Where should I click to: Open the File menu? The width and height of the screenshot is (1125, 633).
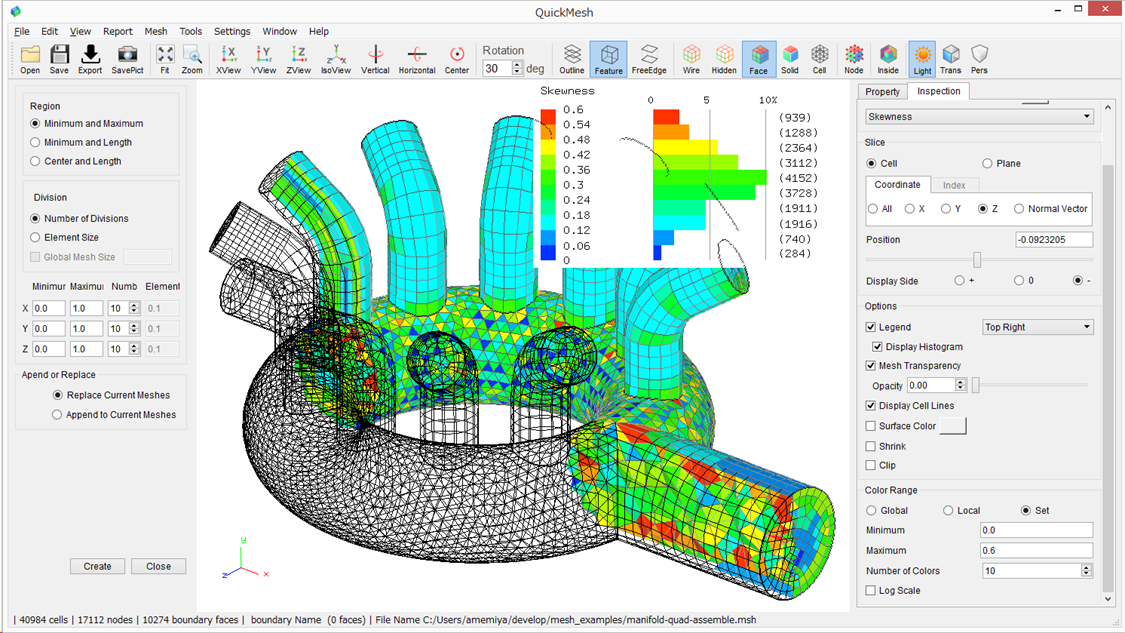pos(22,32)
